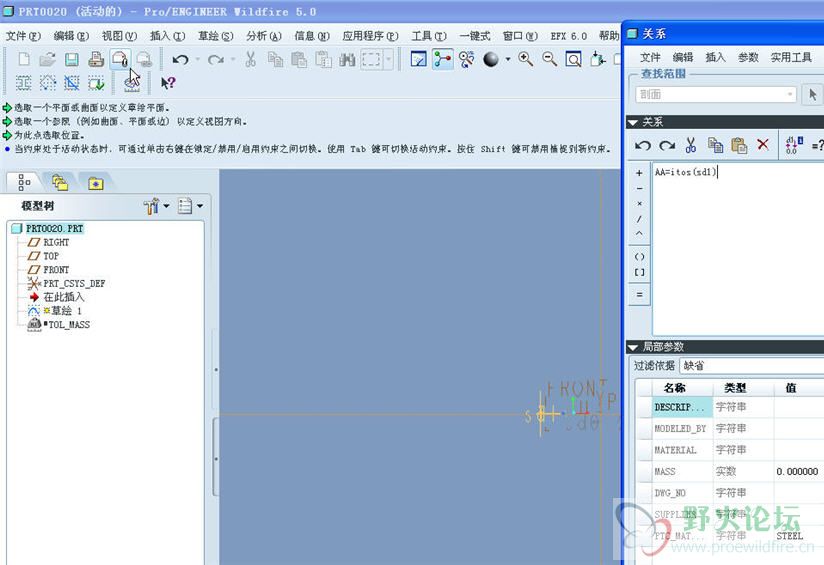Switch to the favorites tab
The height and width of the screenshot is (565, 824).
(96, 183)
